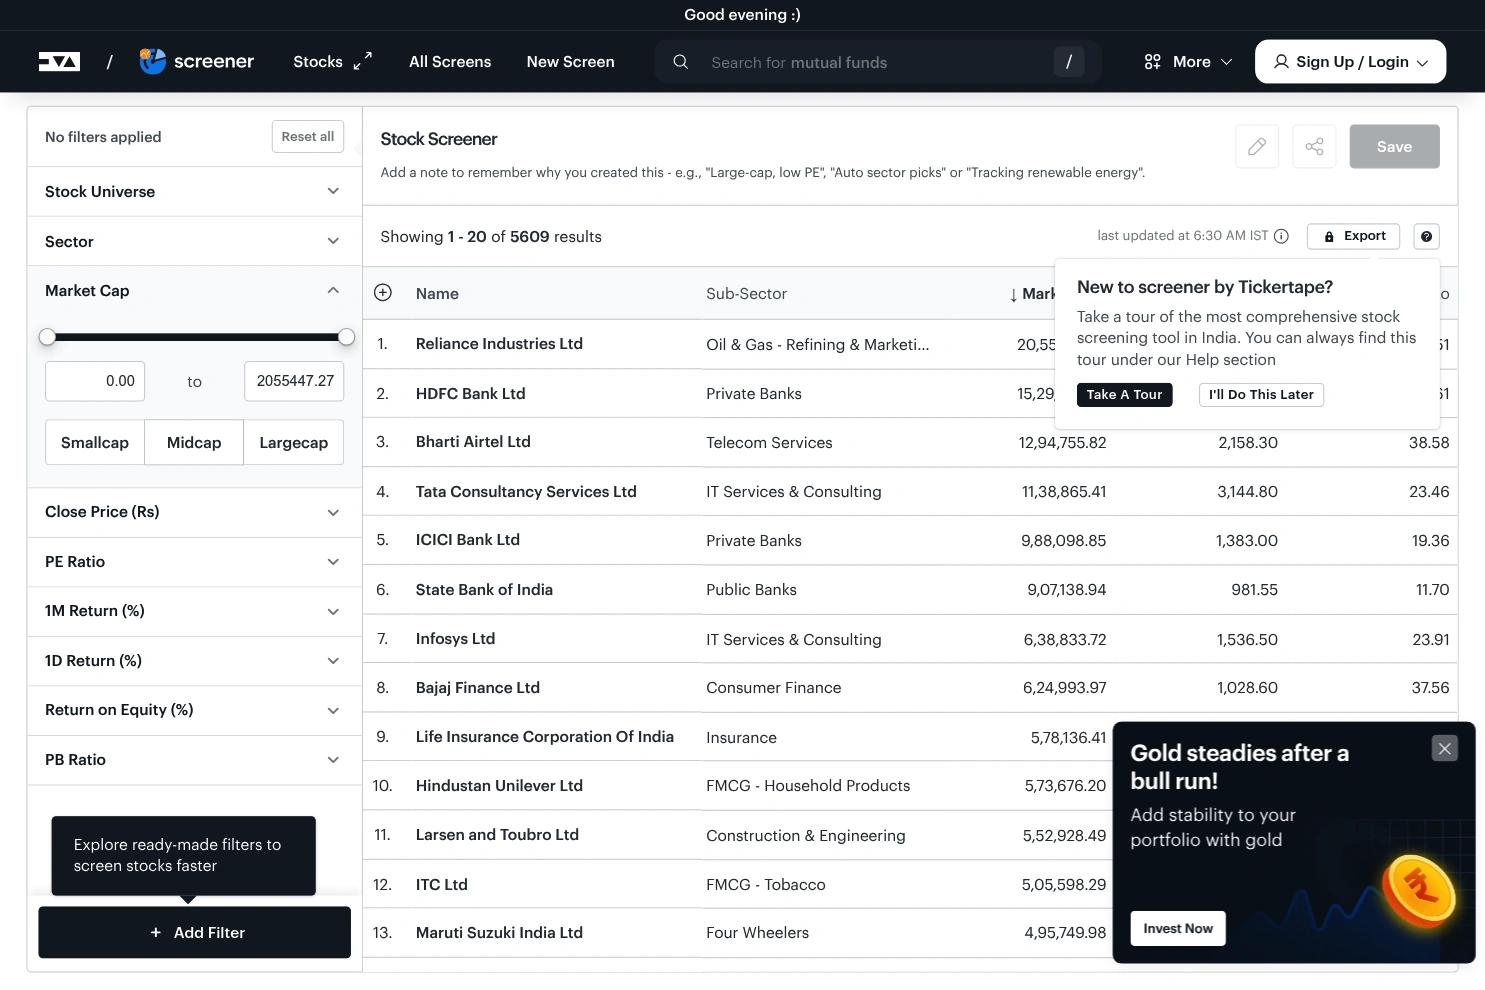Open HDFC Bank Ltd stock
This screenshot has height=990, width=1485.
(x=470, y=394)
